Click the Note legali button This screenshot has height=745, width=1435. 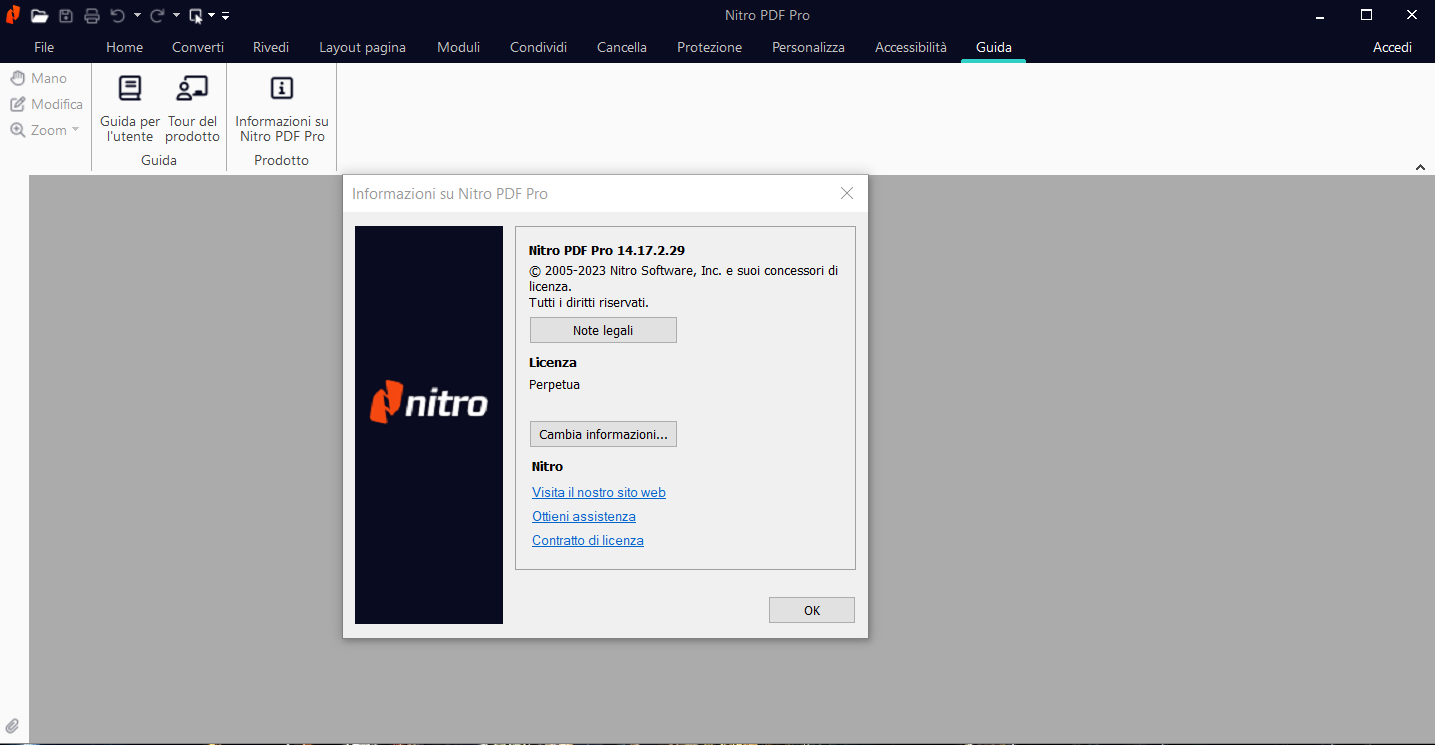click(x=603, y=330)
